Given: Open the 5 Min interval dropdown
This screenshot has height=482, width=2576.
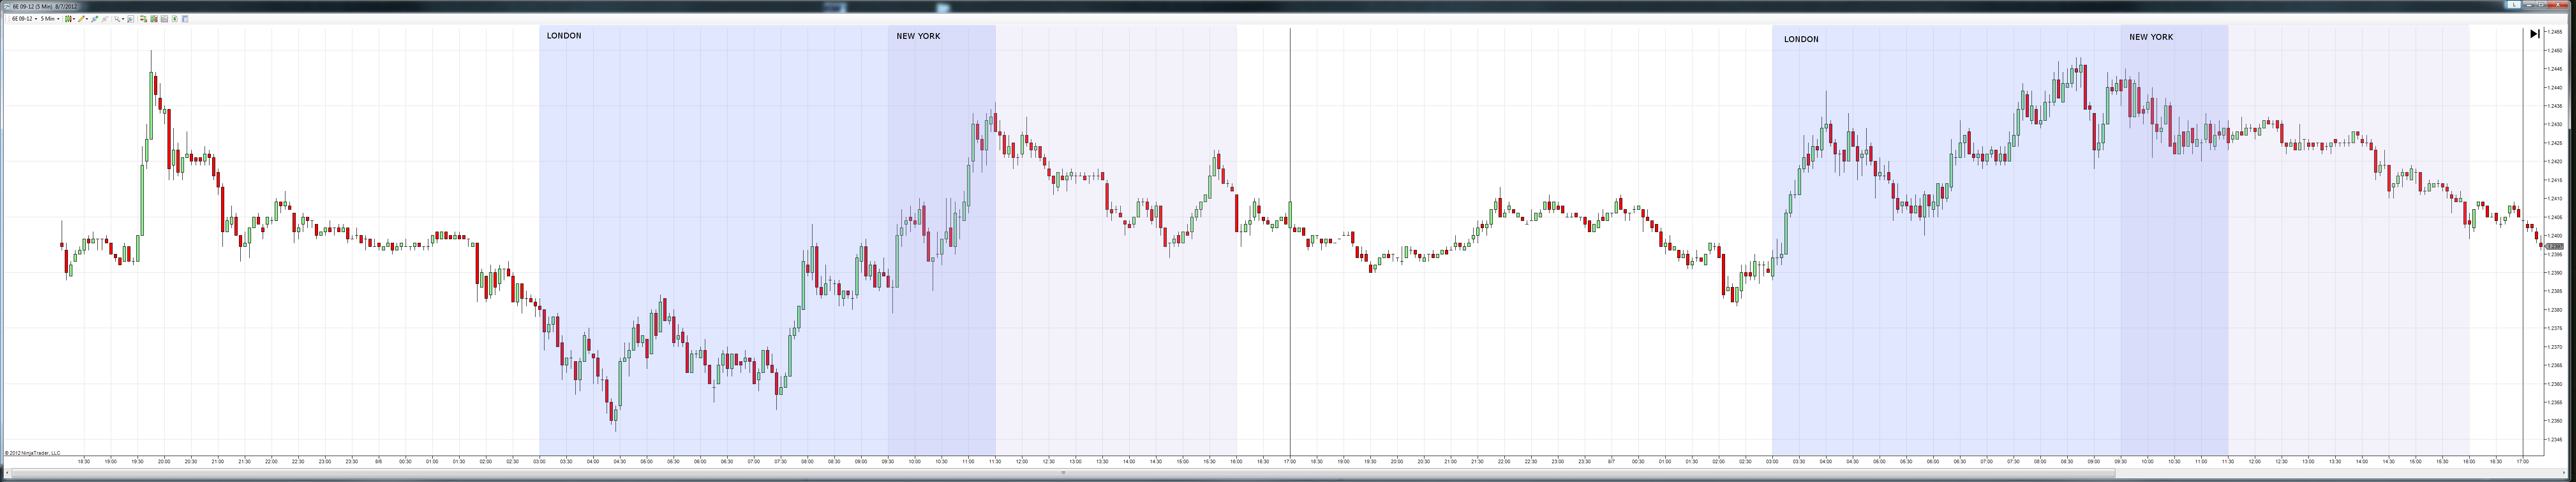Looking at the screenshot, I should (x=50, y=19).
